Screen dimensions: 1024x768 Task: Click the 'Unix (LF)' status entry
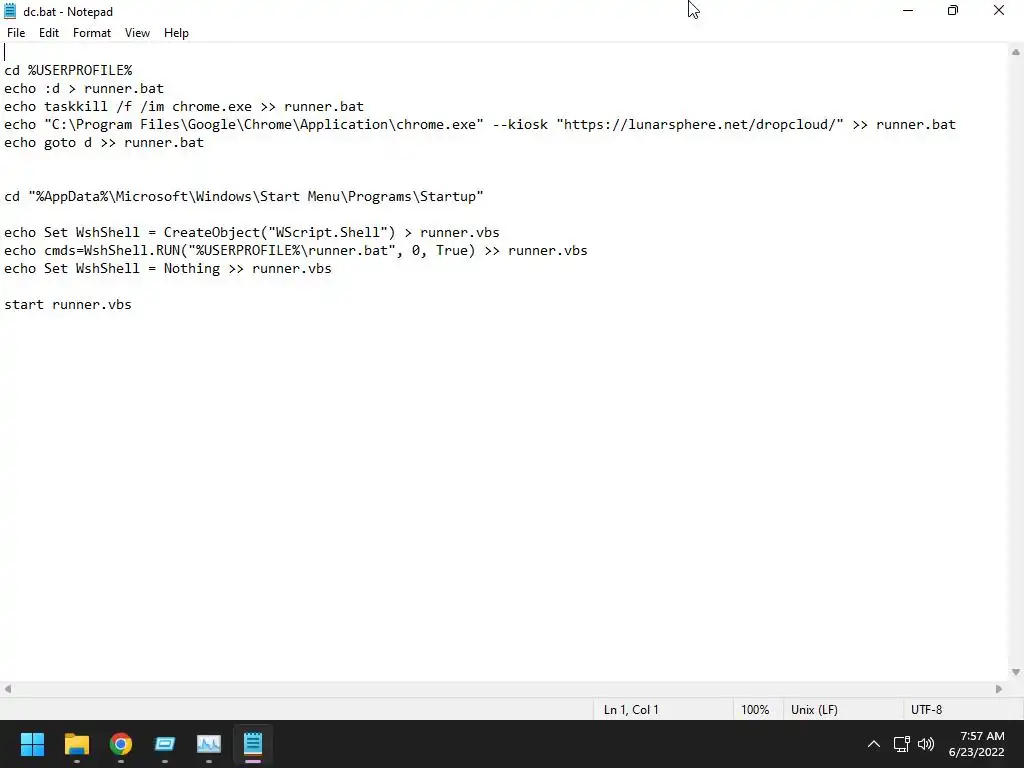[814, 710]
